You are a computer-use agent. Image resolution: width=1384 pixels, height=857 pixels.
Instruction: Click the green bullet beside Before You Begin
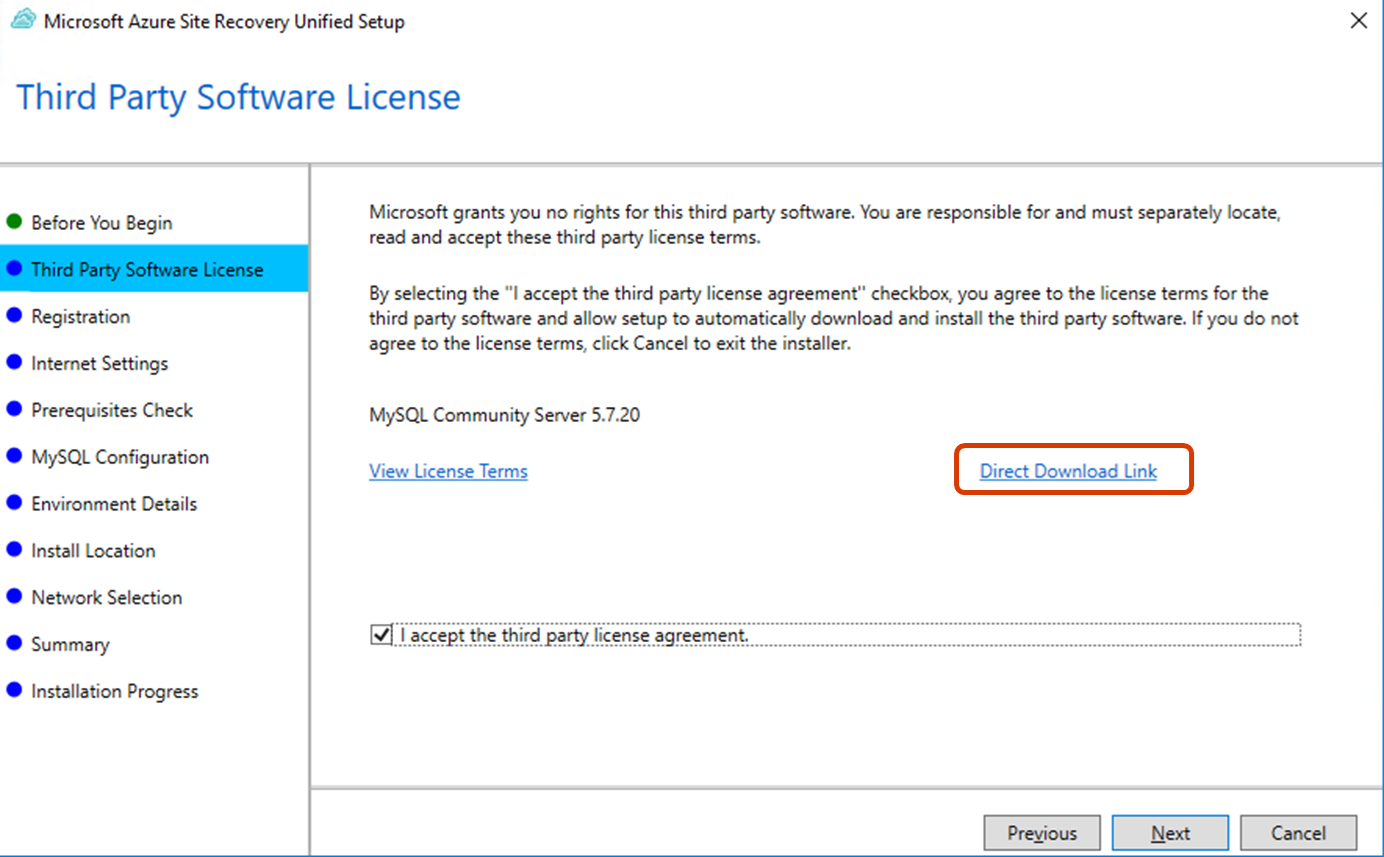[x=14, y=222]
